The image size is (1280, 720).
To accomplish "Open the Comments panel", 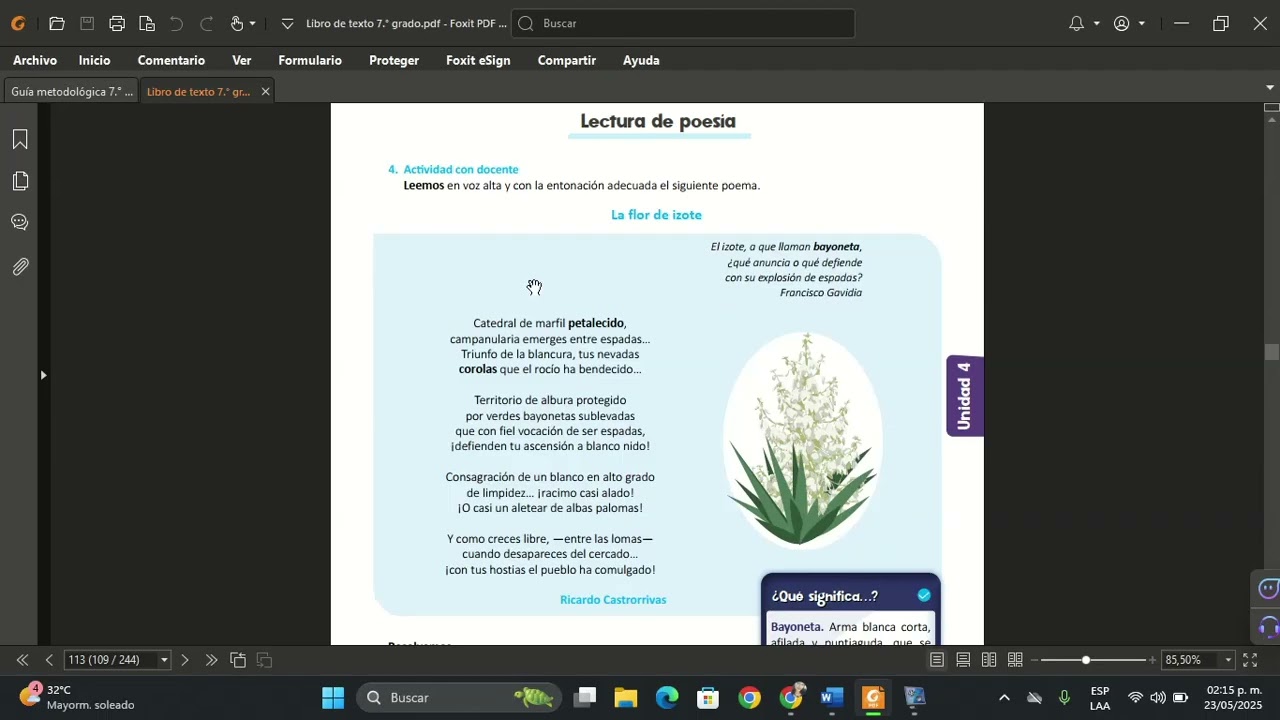I will [20, 223].
